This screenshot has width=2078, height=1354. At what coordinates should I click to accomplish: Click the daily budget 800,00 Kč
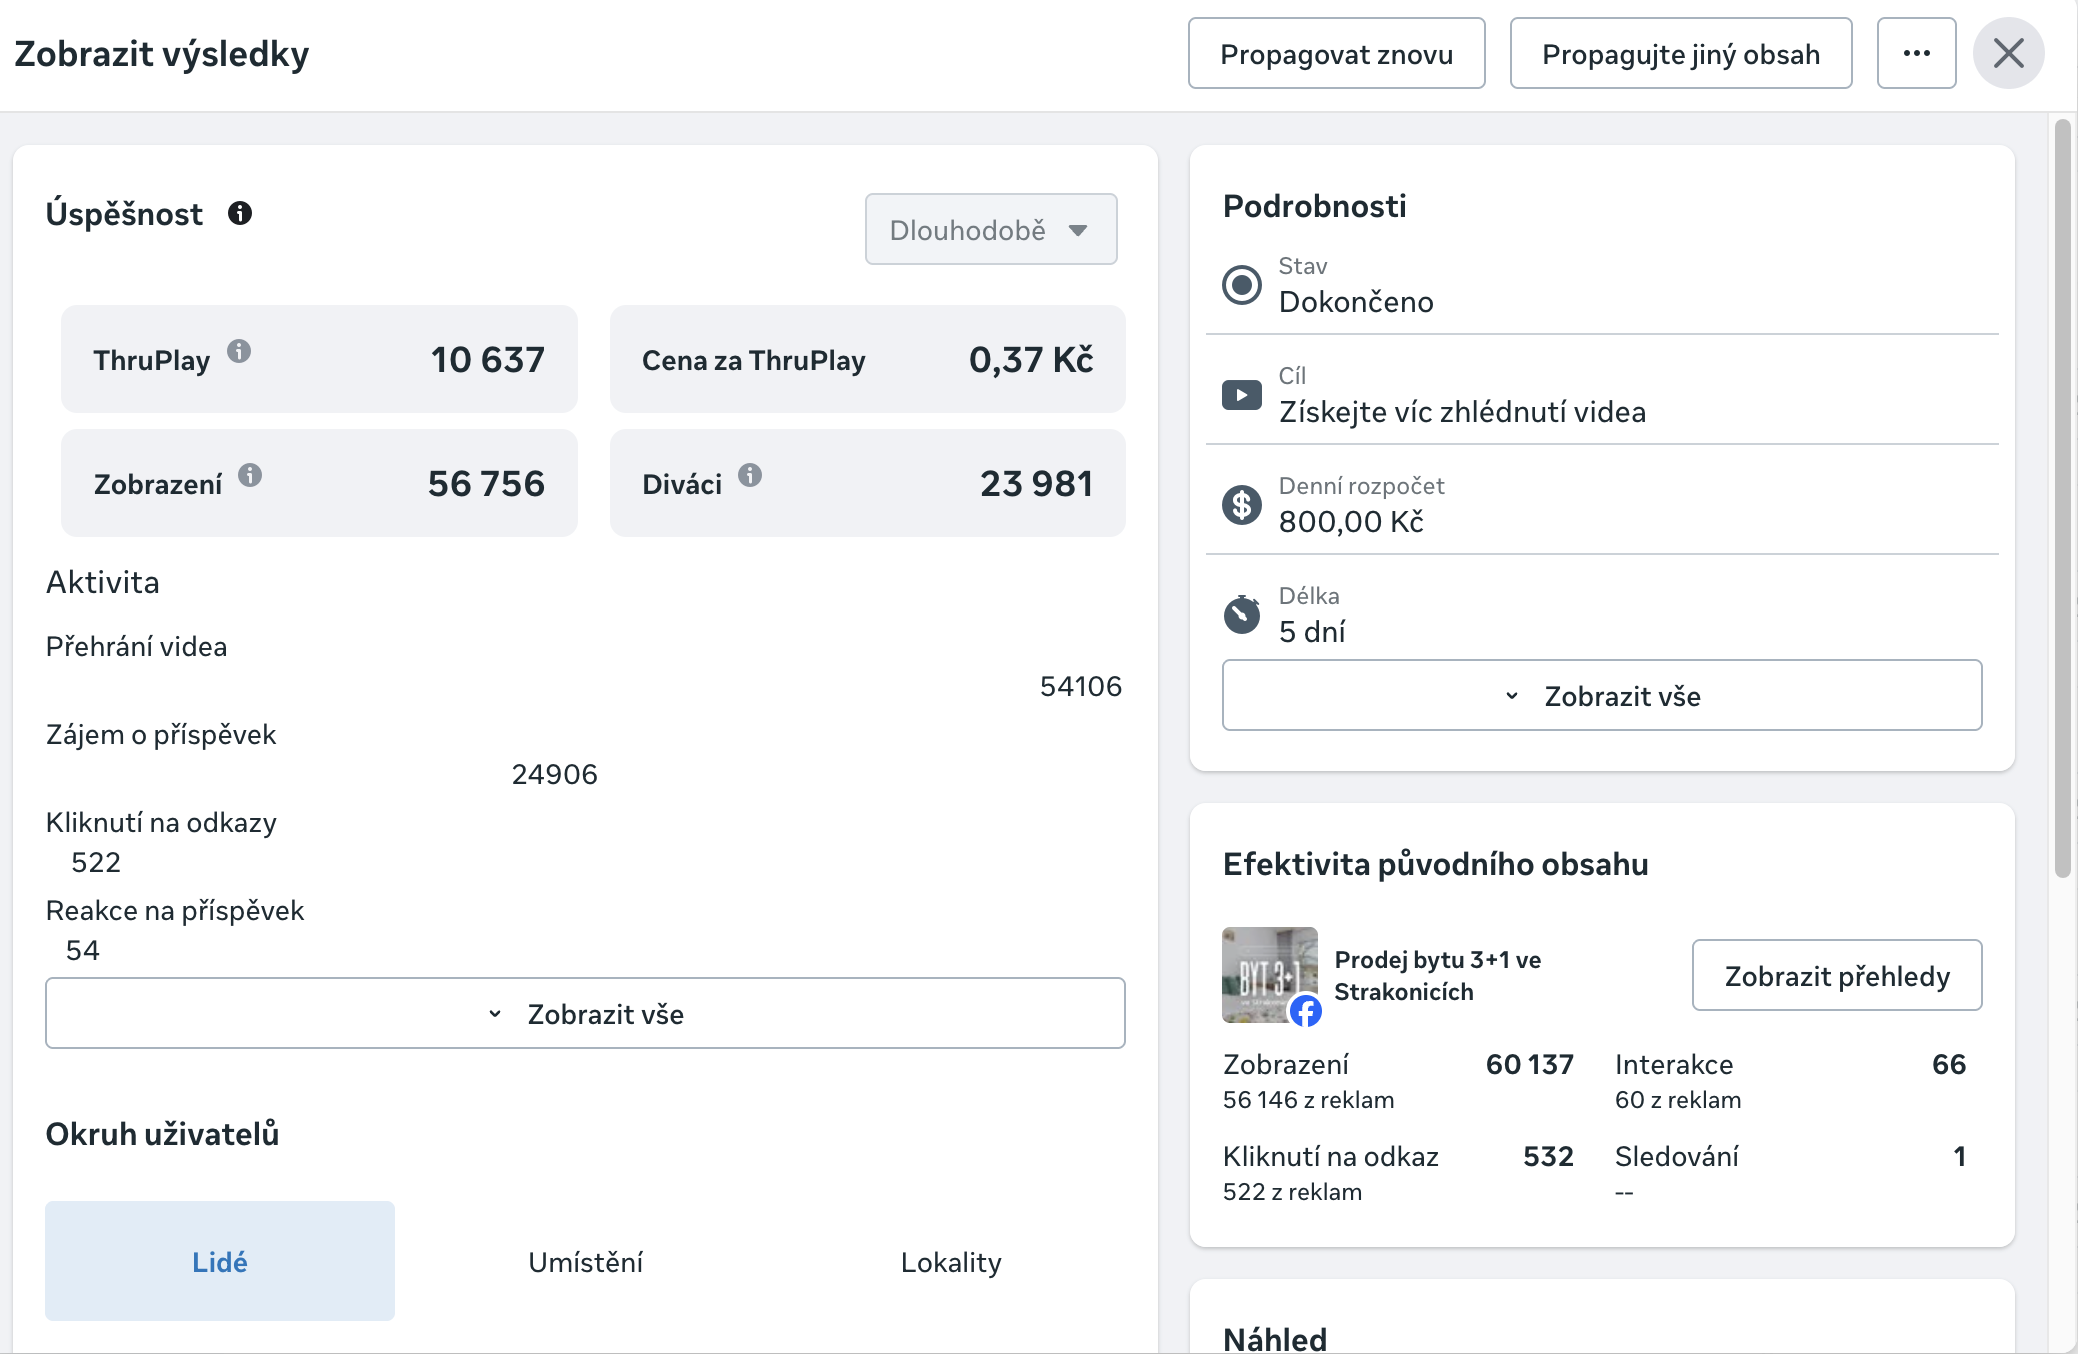(x=1351, y=521)
